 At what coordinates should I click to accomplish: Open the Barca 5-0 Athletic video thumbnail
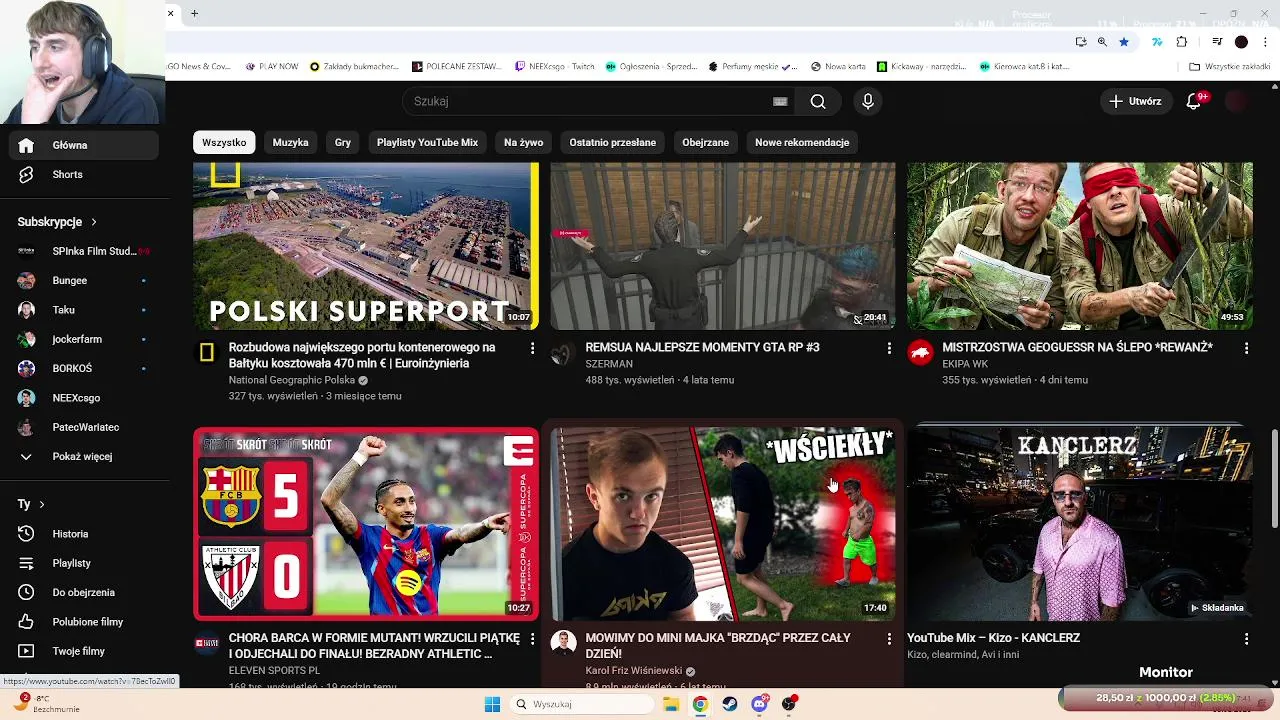pos(366,524)
